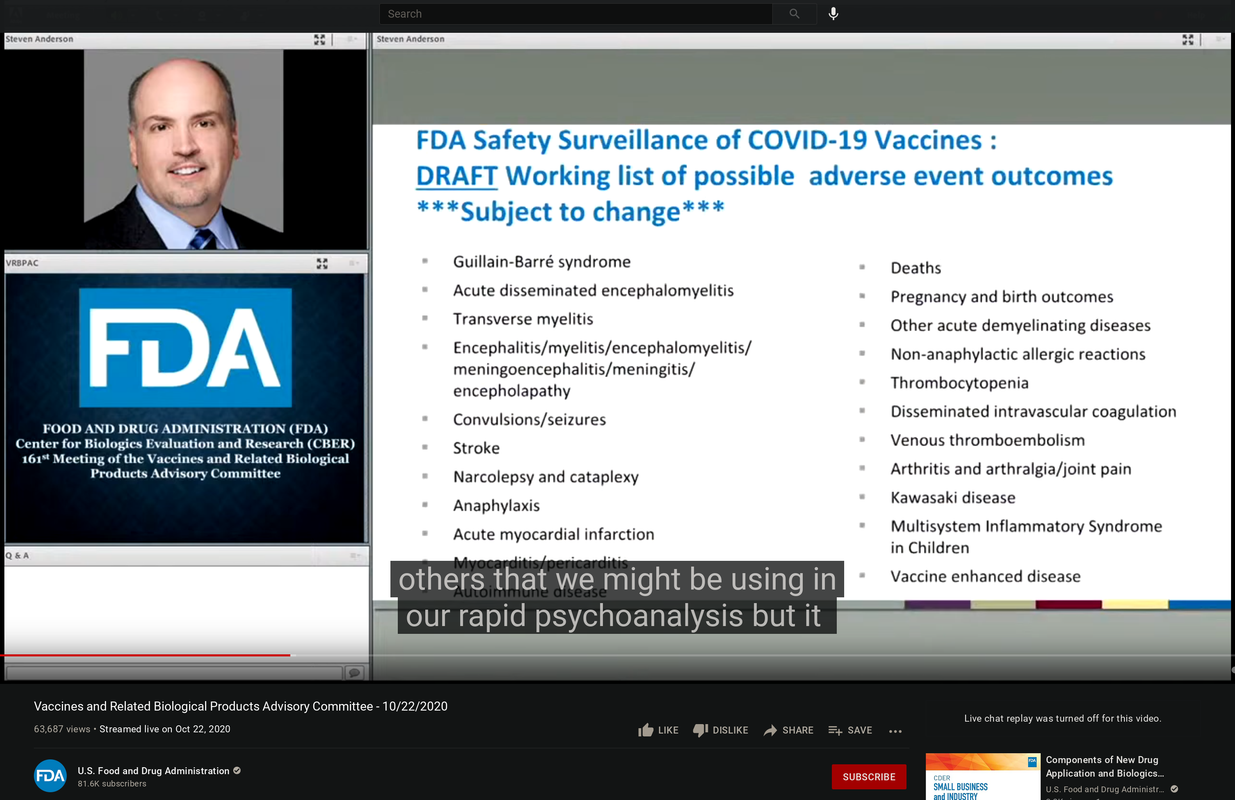
Task: Click the fullscreen icon of the slide presentation panel
Action: (x=1188, y=39)
